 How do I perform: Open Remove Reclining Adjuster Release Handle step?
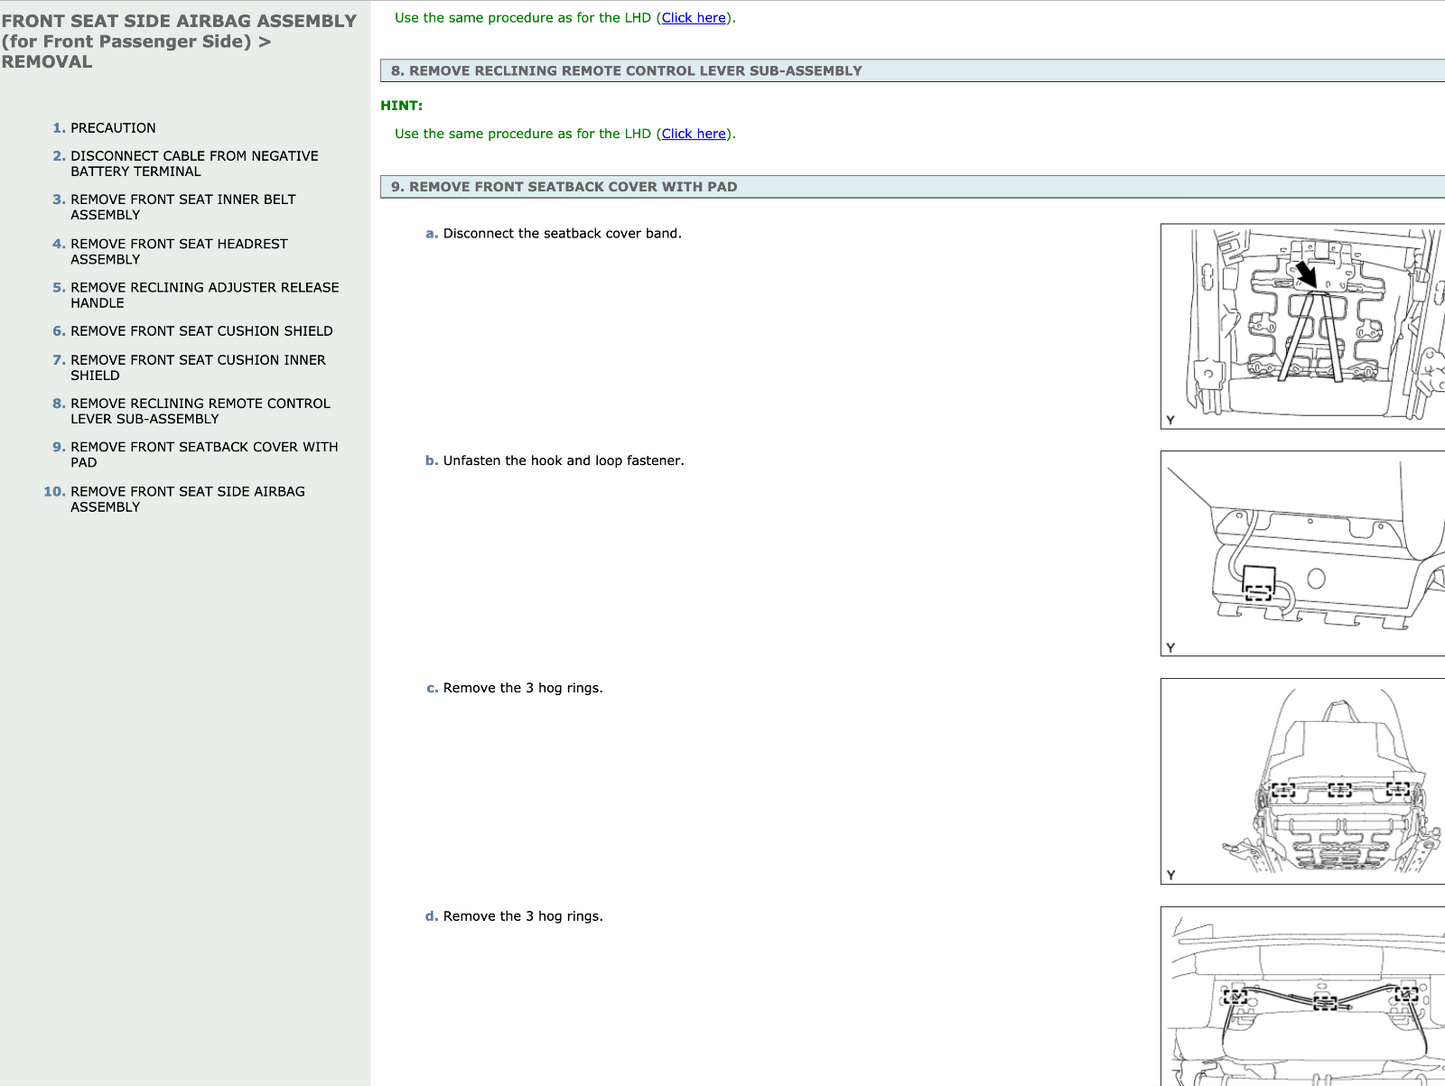204,295
